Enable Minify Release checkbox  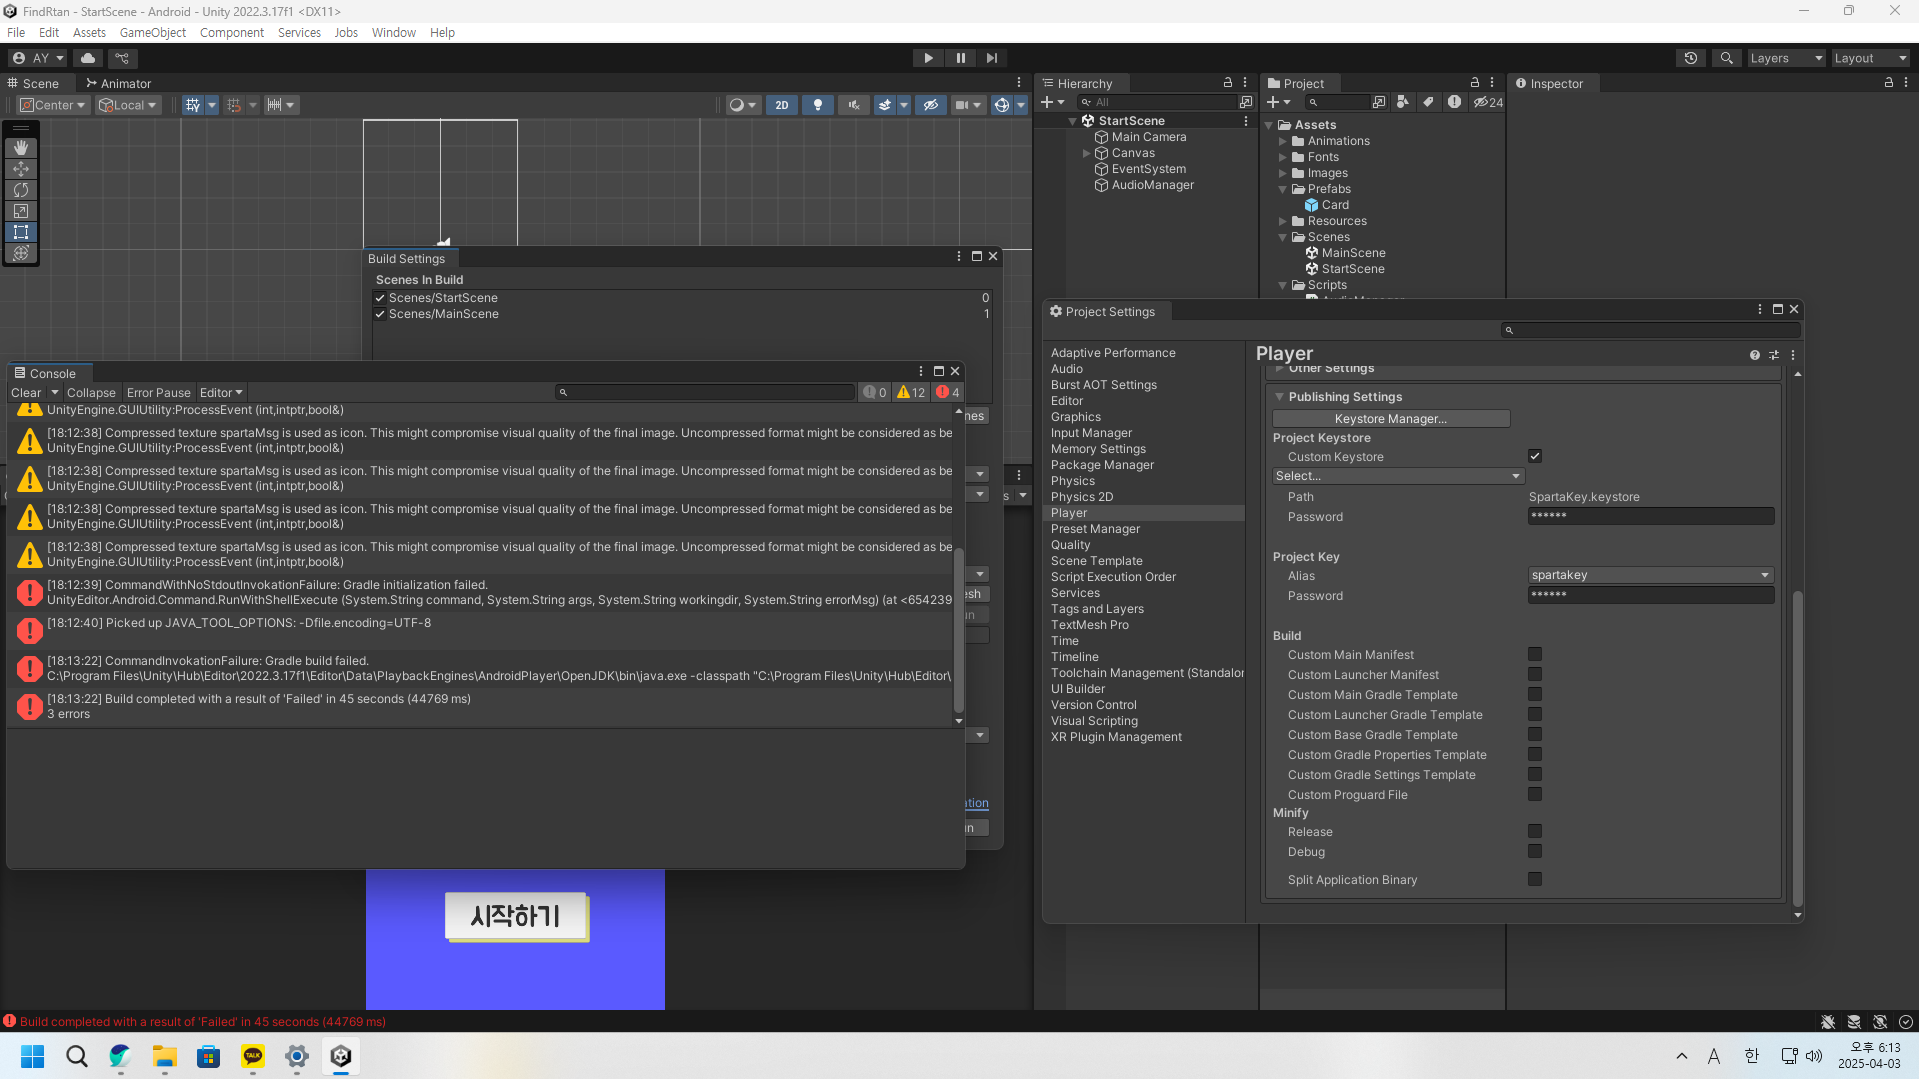click(x=1535, y=831)
